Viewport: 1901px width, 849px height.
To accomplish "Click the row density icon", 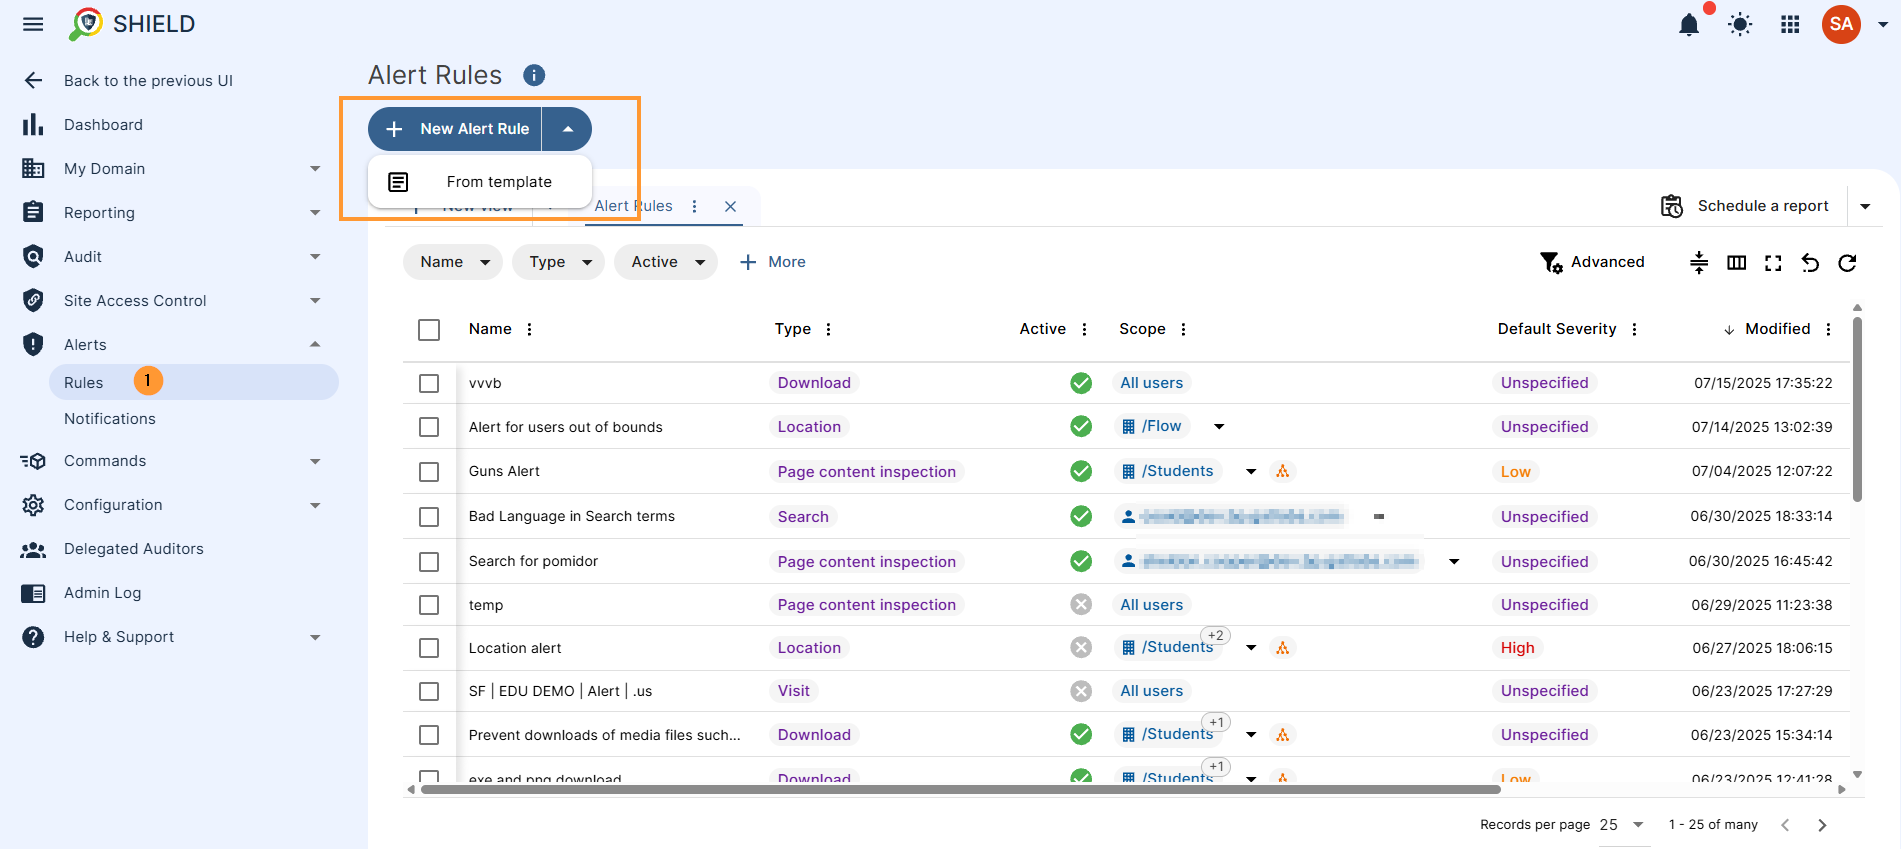I will pyautogui.click(x=1699, y=262).
